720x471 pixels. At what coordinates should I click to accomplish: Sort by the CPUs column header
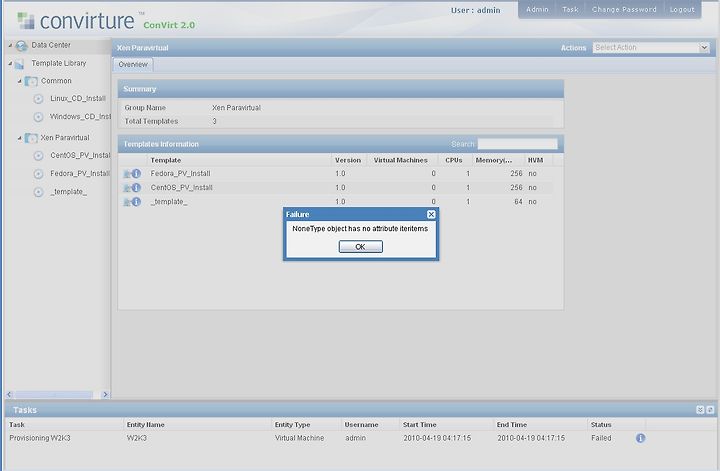click(455, 160)
